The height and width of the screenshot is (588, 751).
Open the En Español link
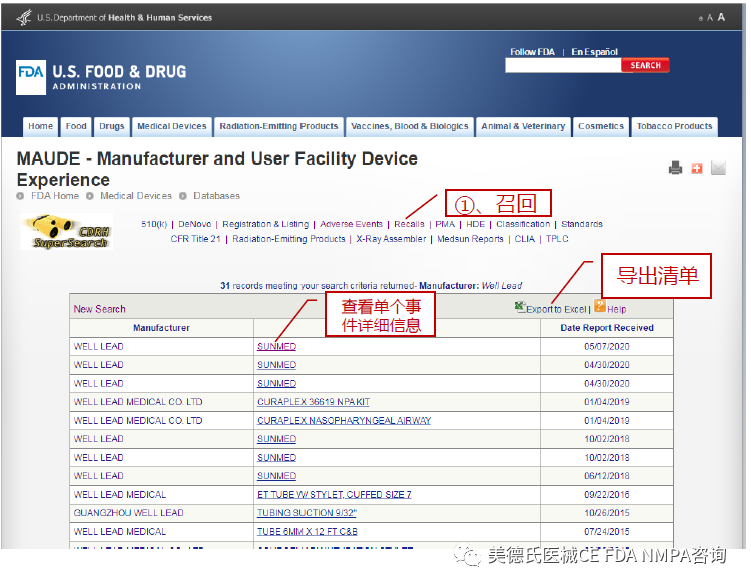(594, 52)
